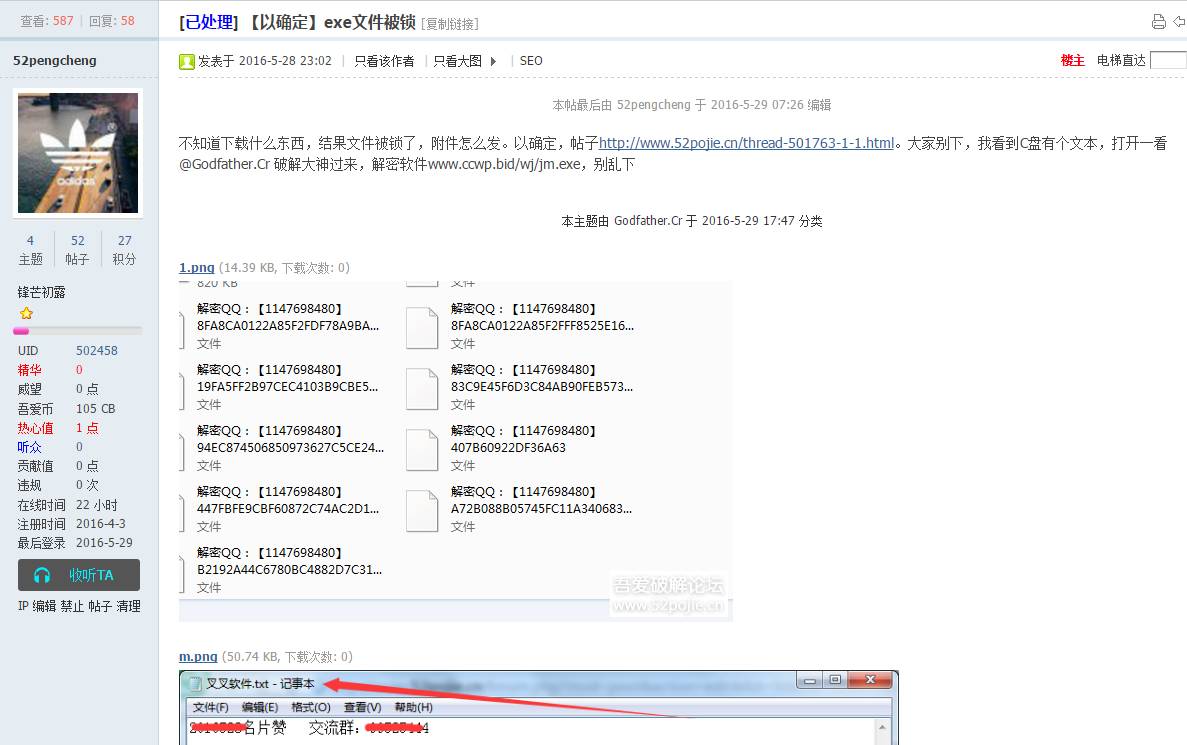Click Notepad maximize button in image
The image size is (1187, 745).
click(835, 680)
